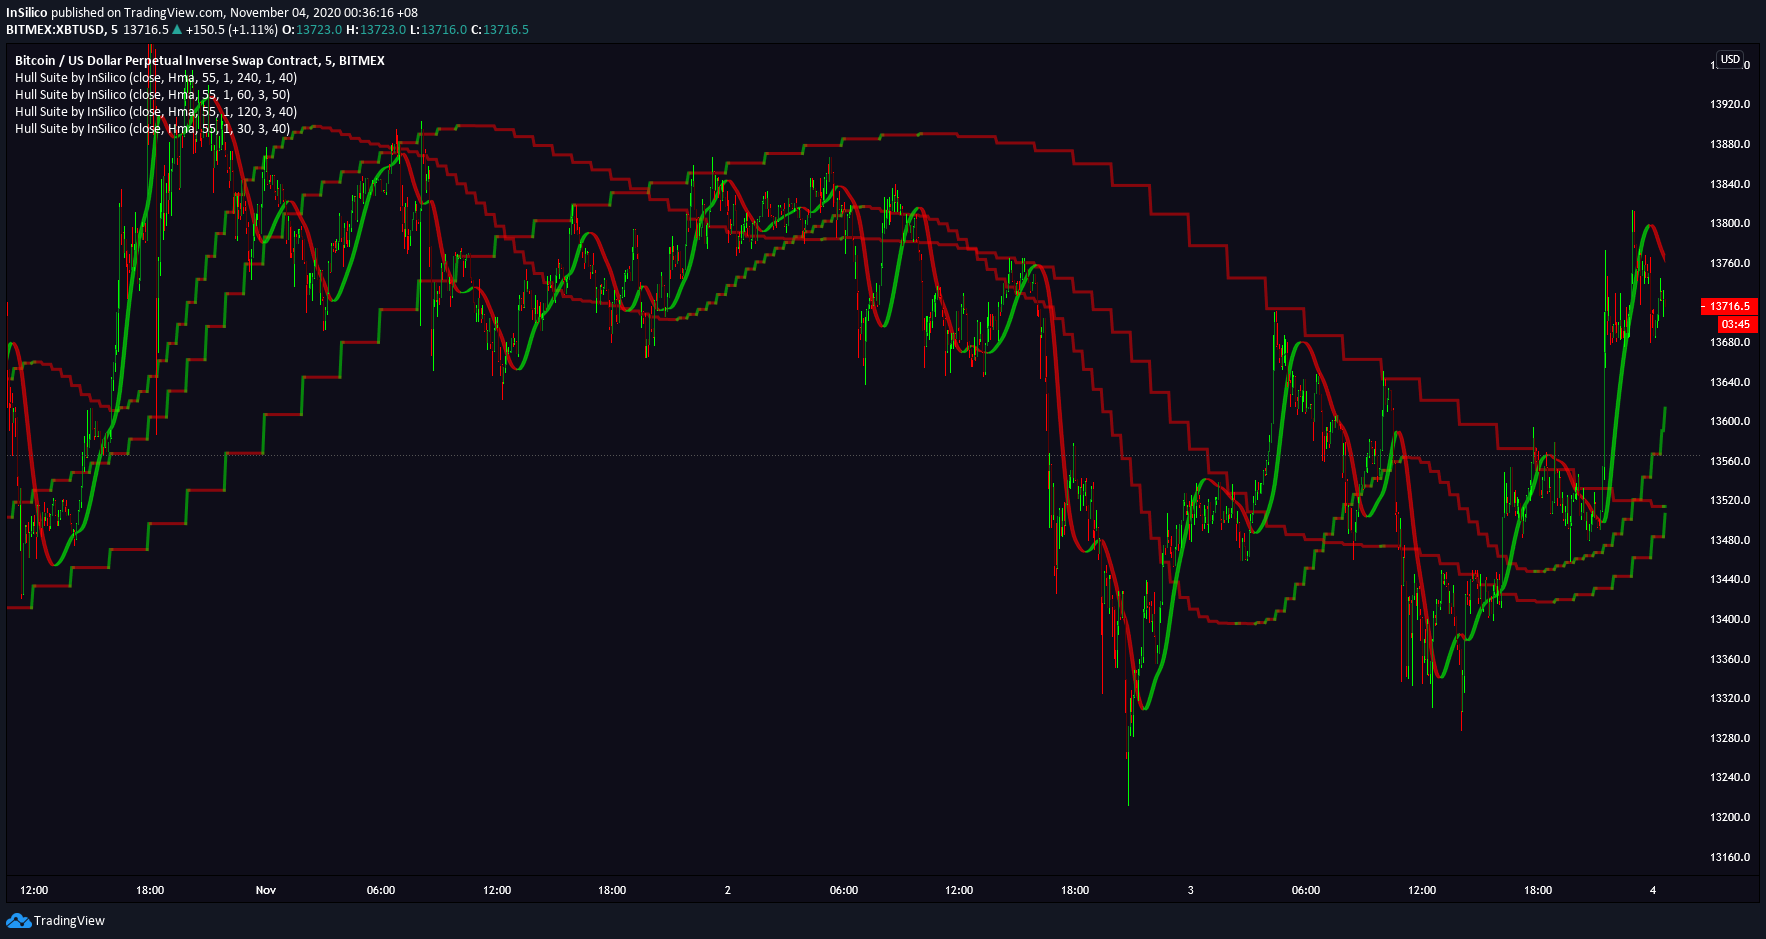1766x939 pixels.
Task: Click the 13320.0 price axis label
Action: (x=1730, y=698)
